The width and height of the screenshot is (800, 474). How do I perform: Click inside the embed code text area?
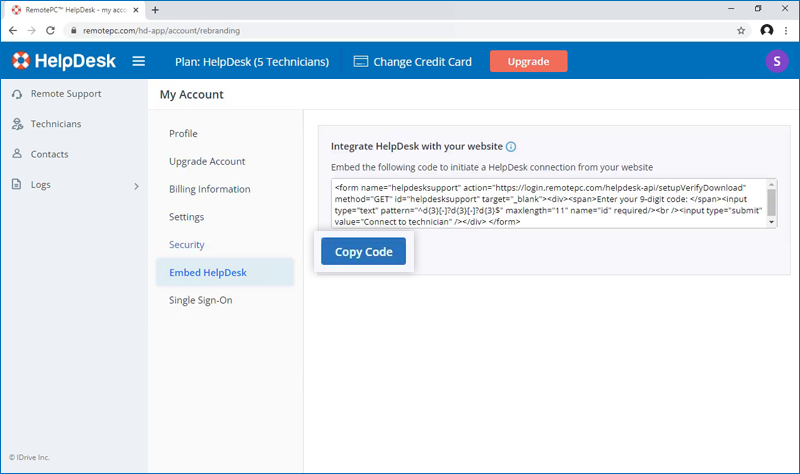point(549,204)
